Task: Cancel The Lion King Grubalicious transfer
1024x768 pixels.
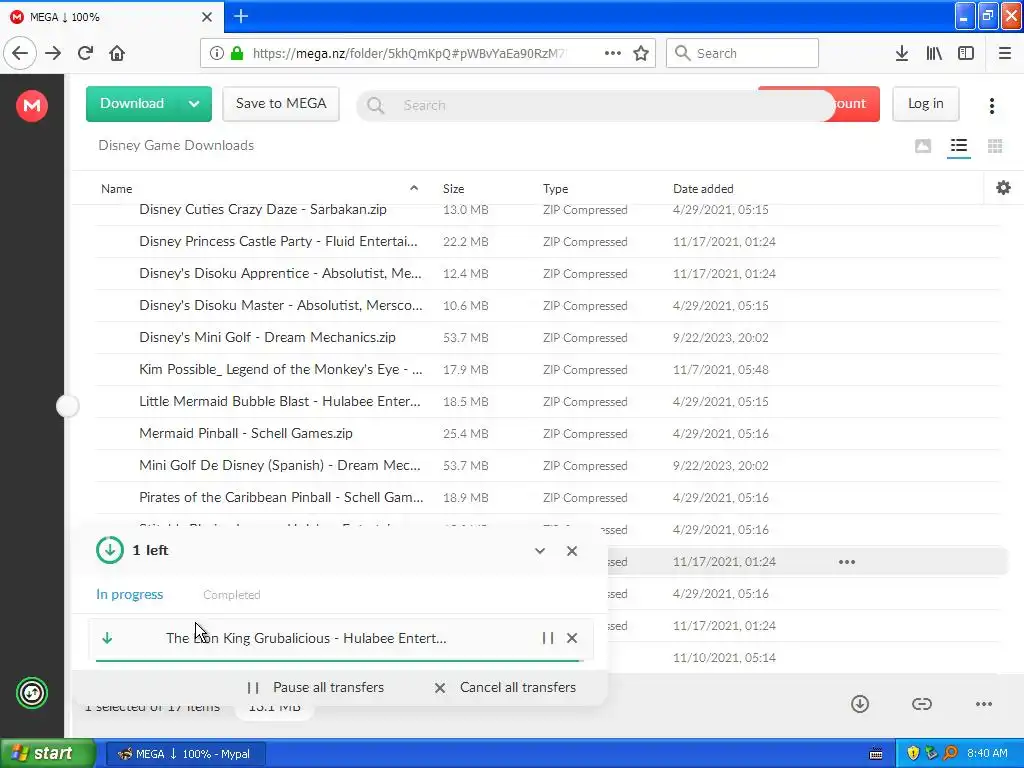Action: tap(572, 638)
